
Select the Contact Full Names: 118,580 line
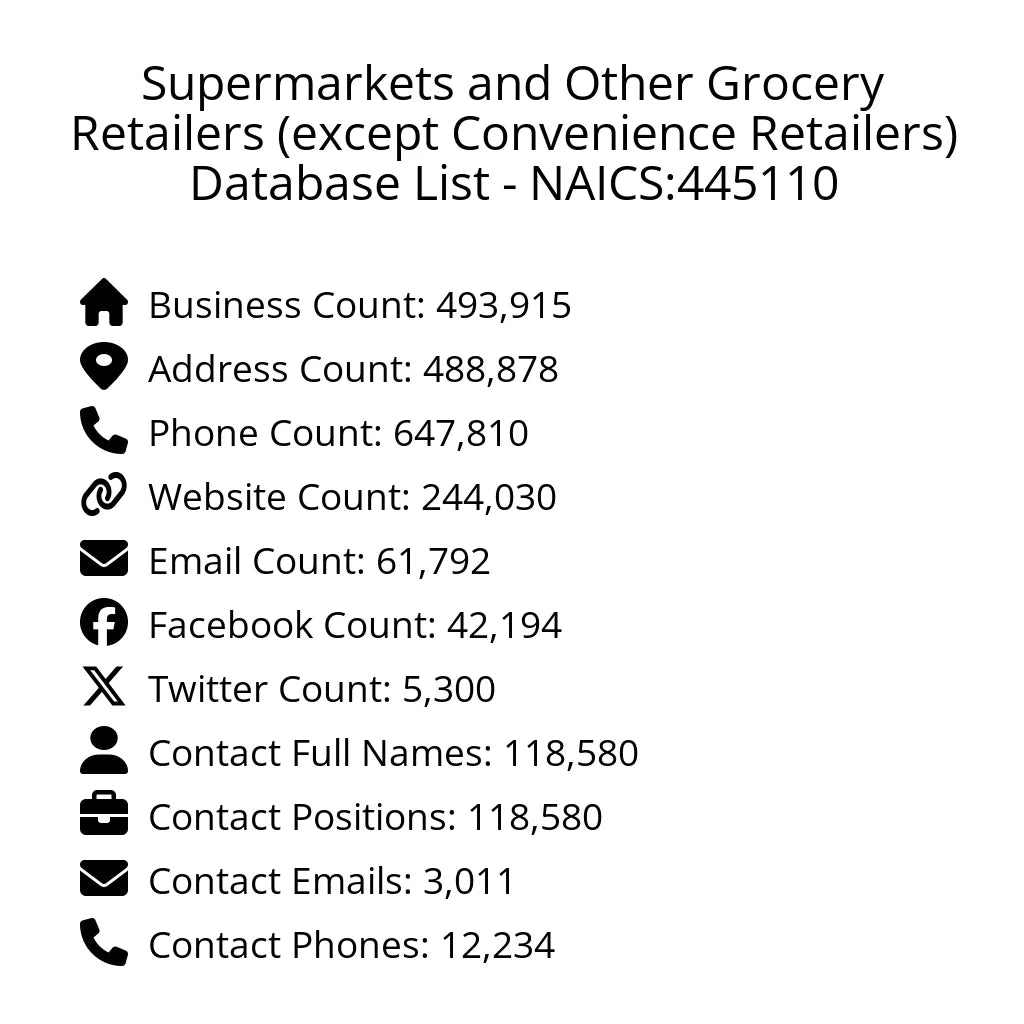point(393,753)
